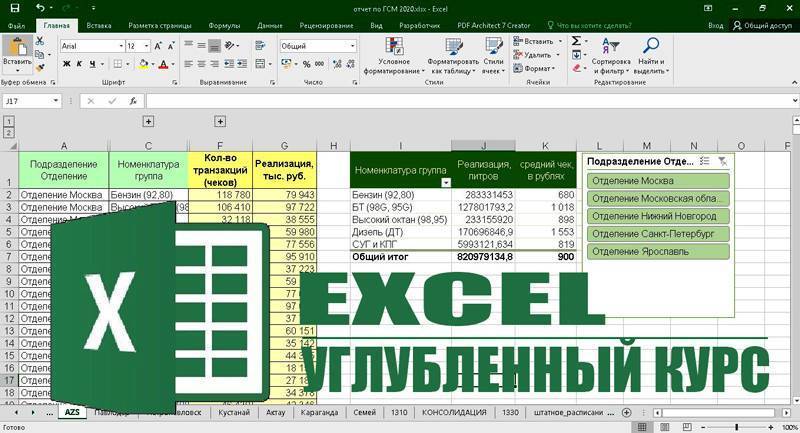Image resolution: width=800 pixels, height=433 pixels.
Task: Open Sort and Filter tool
Action: [x=610, y=53]
